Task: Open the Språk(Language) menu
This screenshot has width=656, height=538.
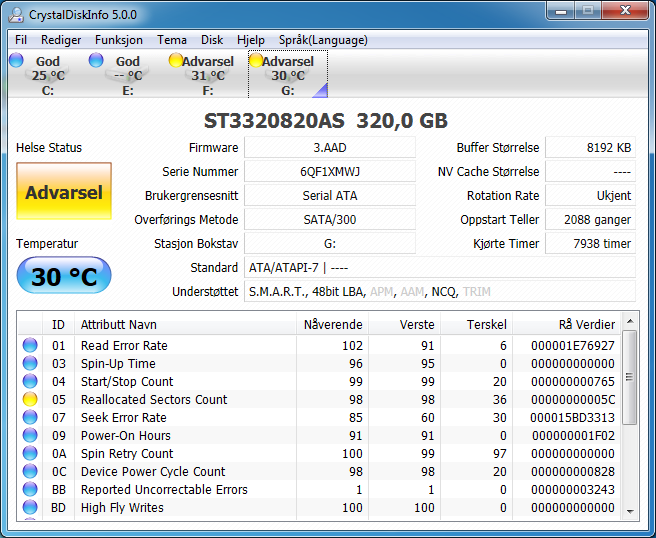Action: coord(323,40)
